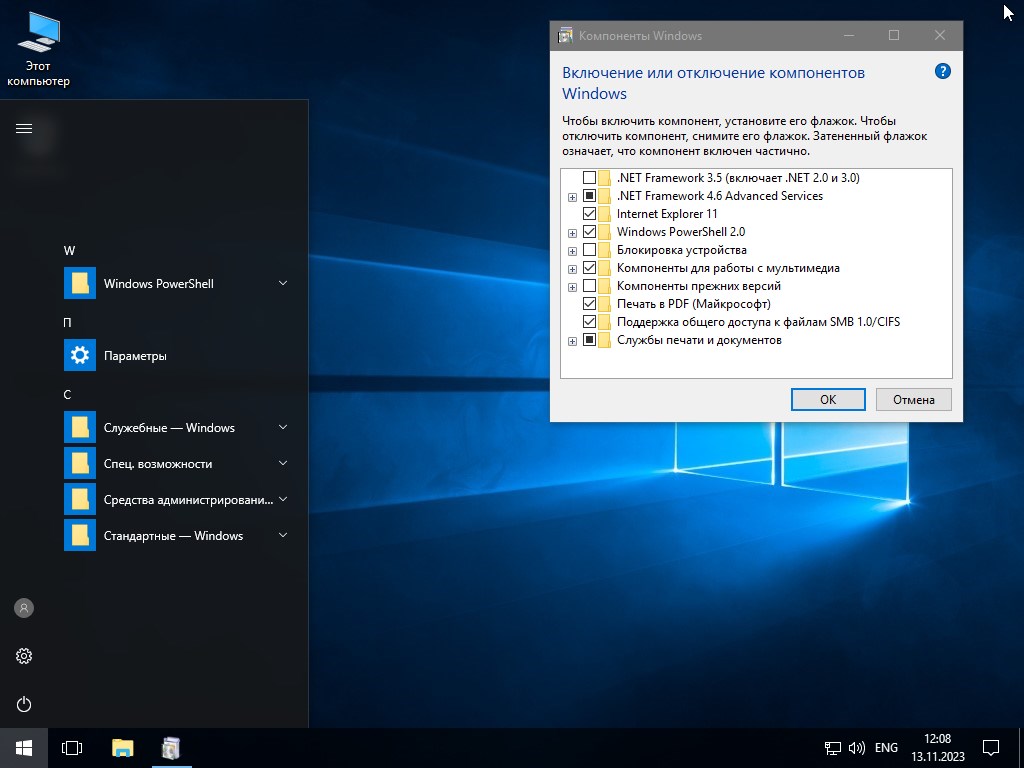Click the user account icon
Viewport: 1024px width, 768px height.
[x=24, y=608]
